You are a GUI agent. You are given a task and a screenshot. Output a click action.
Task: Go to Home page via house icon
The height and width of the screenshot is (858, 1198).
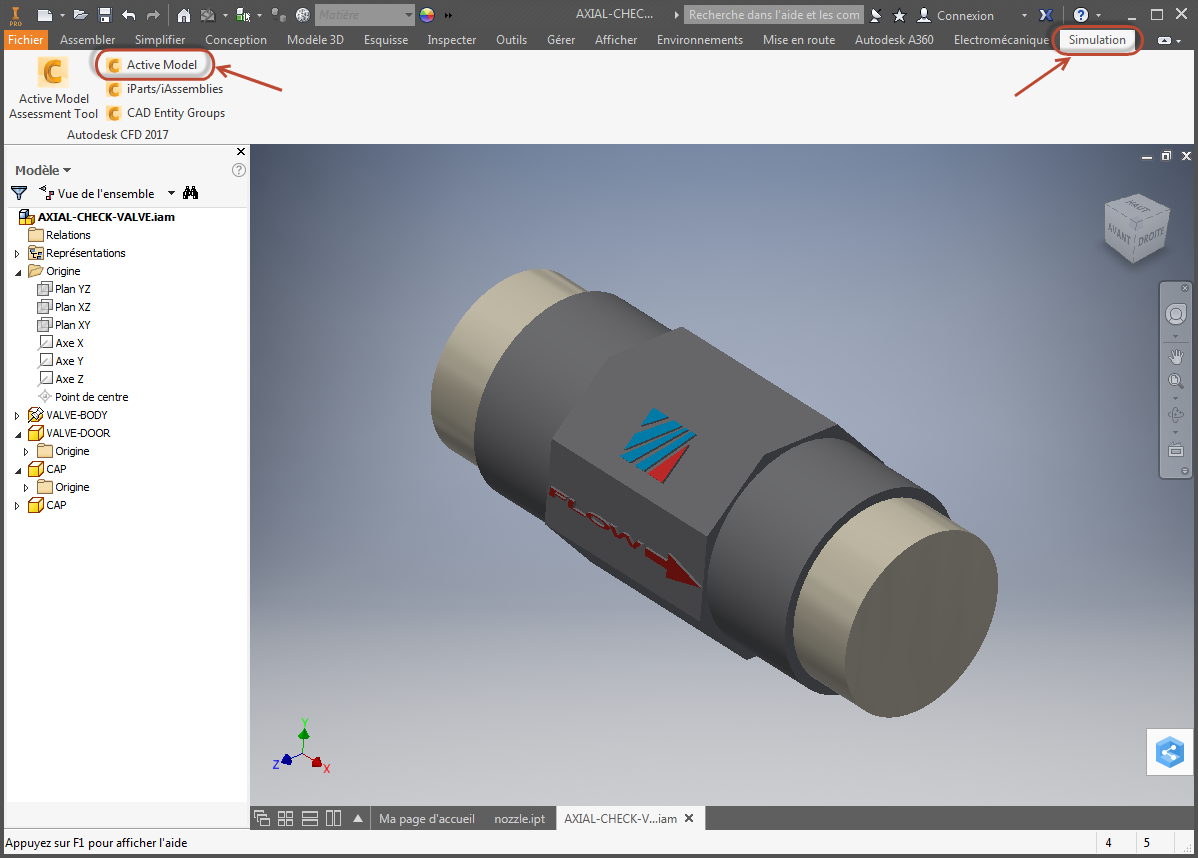pos(183,15)
